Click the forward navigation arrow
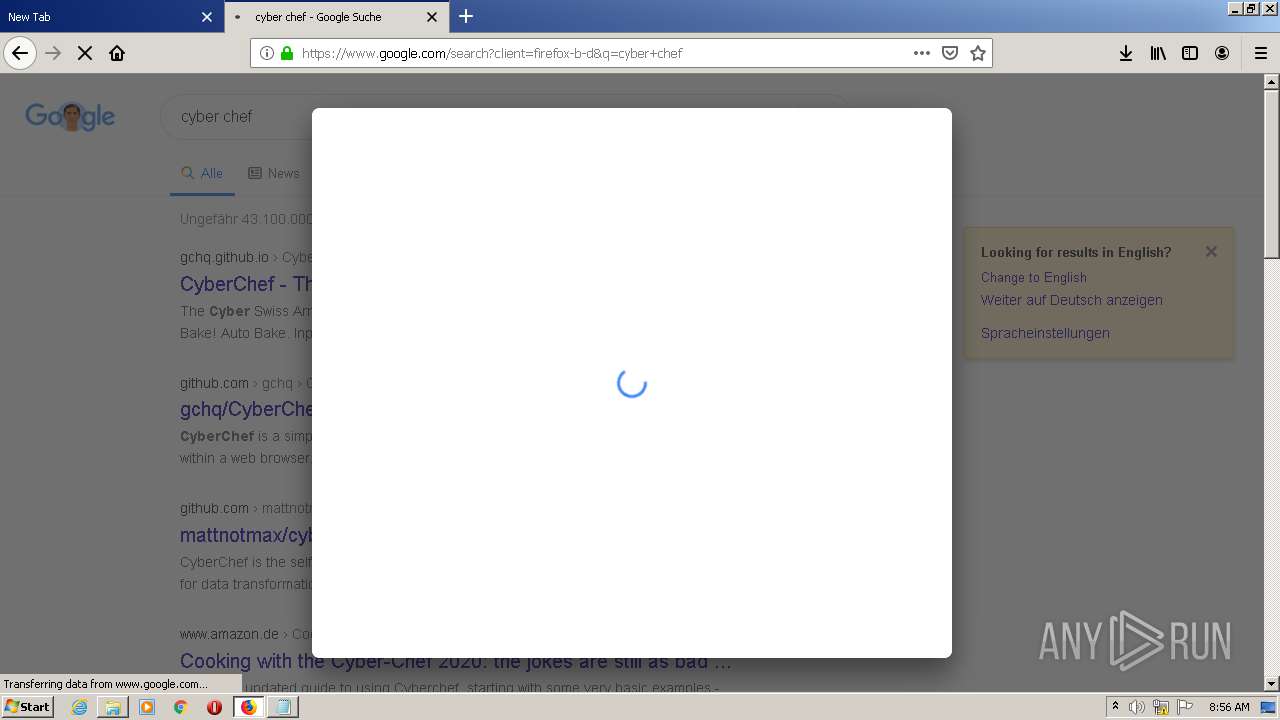 click(53, 53)
